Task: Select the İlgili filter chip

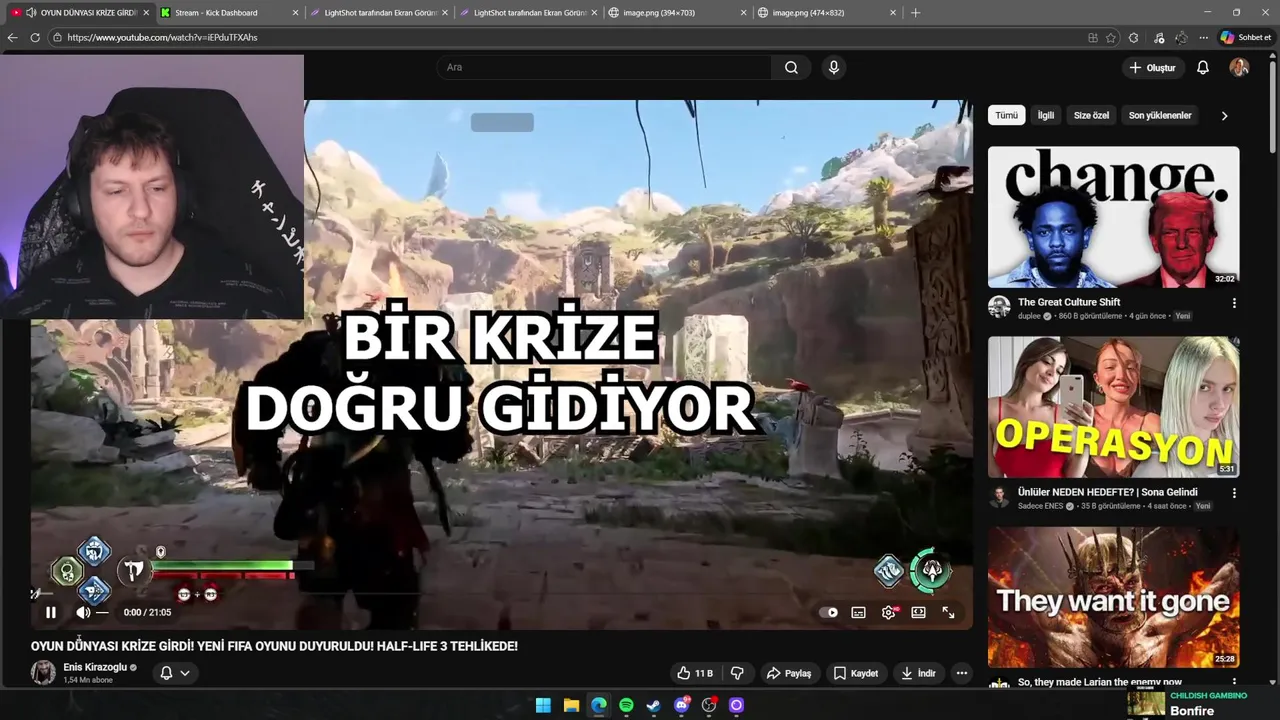Action: click(1045, 115)
